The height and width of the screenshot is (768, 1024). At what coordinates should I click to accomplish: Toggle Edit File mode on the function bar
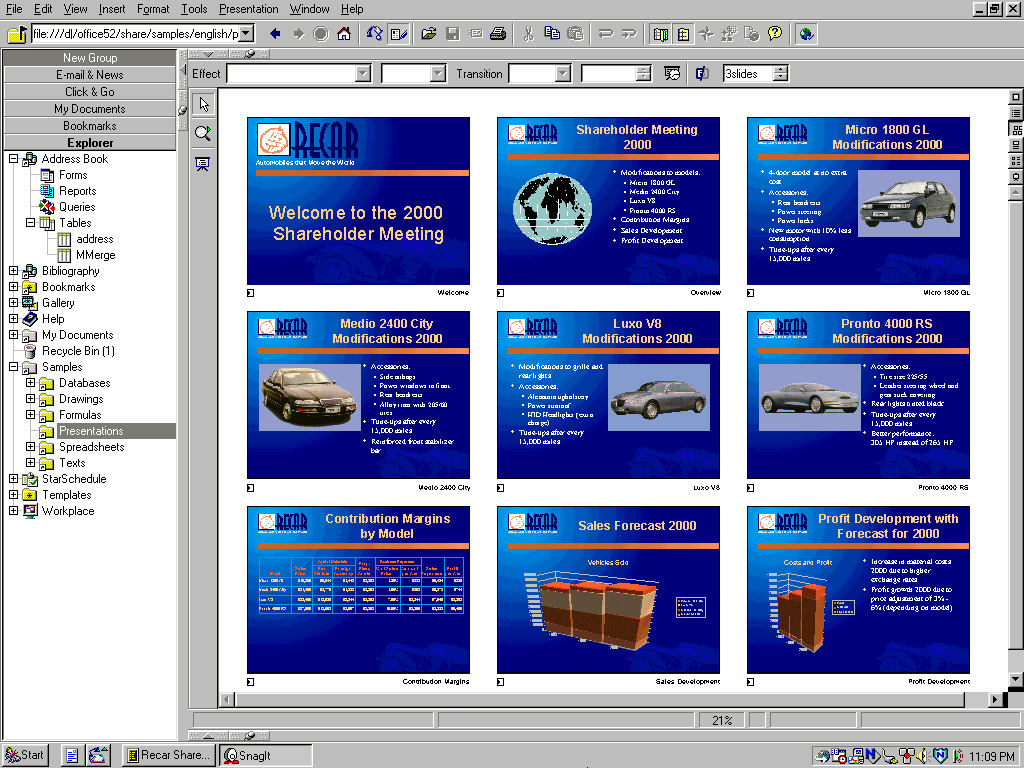pos(399,33)
